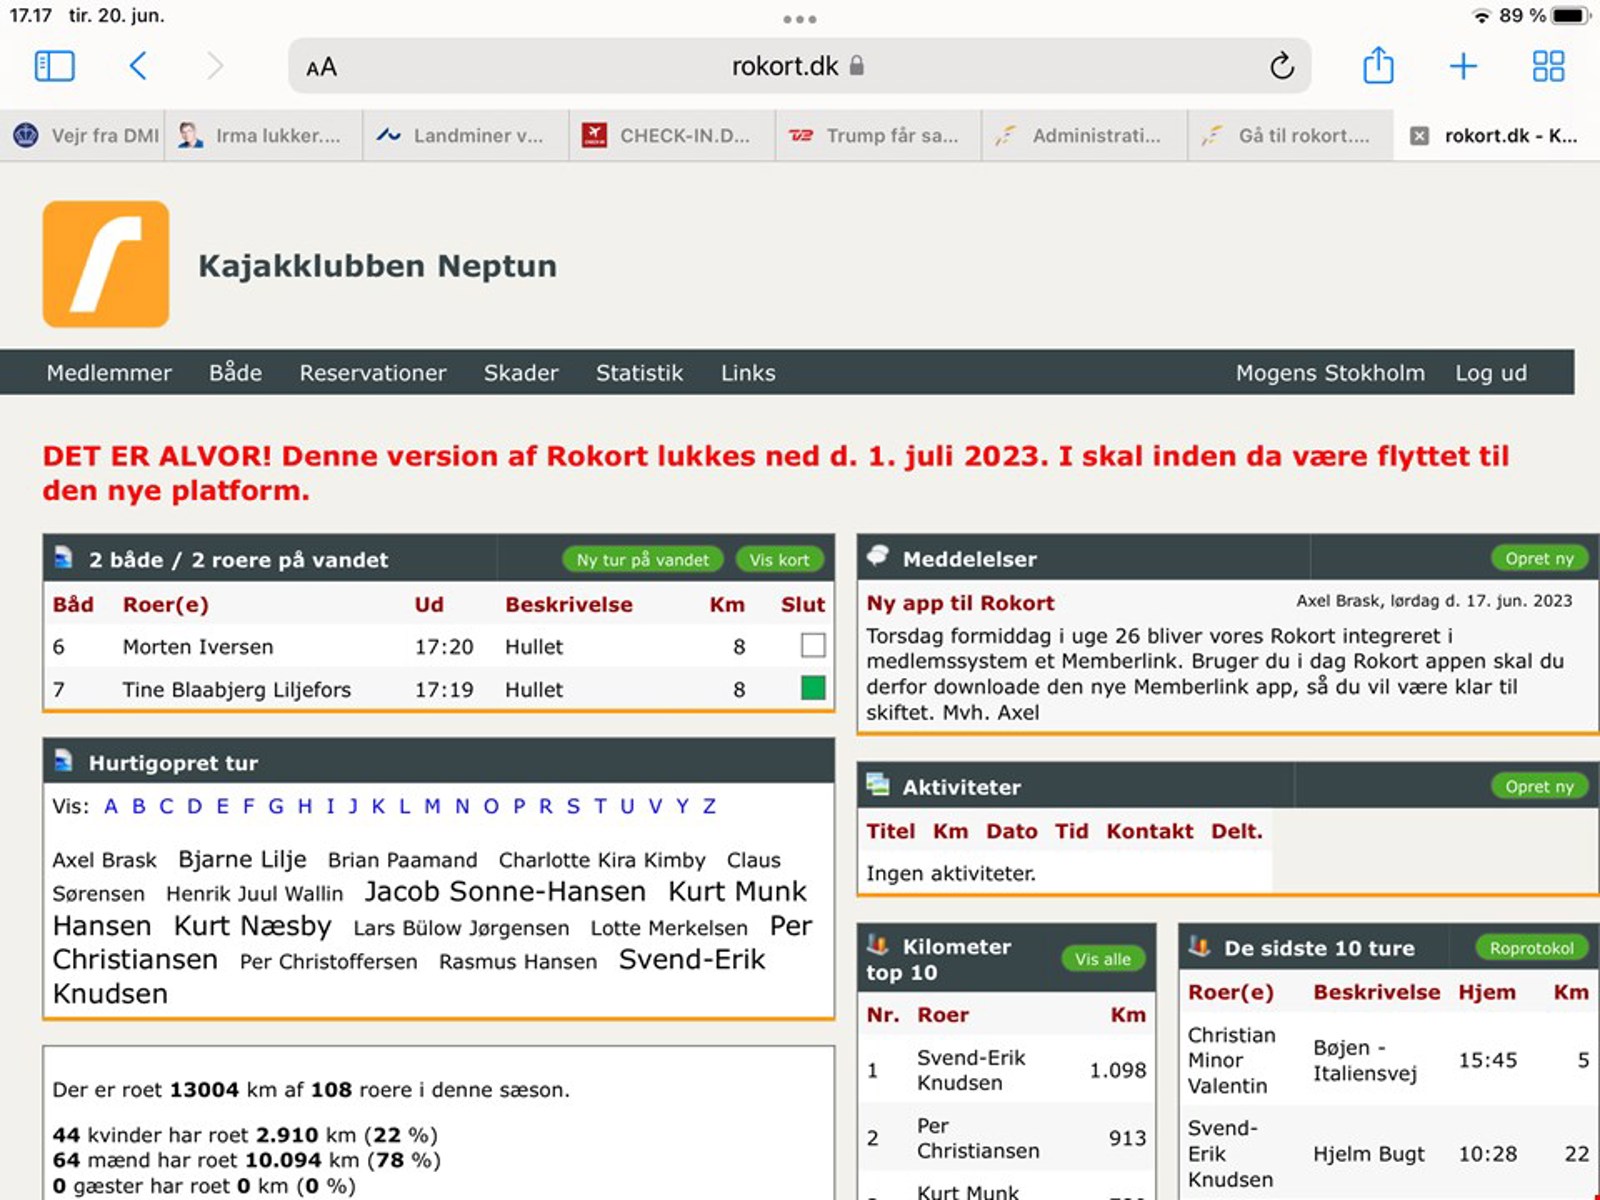Screen dimensions: 1600x1200
Task: Create new message with Meddelelser Opret ny
Action: 1539,558
